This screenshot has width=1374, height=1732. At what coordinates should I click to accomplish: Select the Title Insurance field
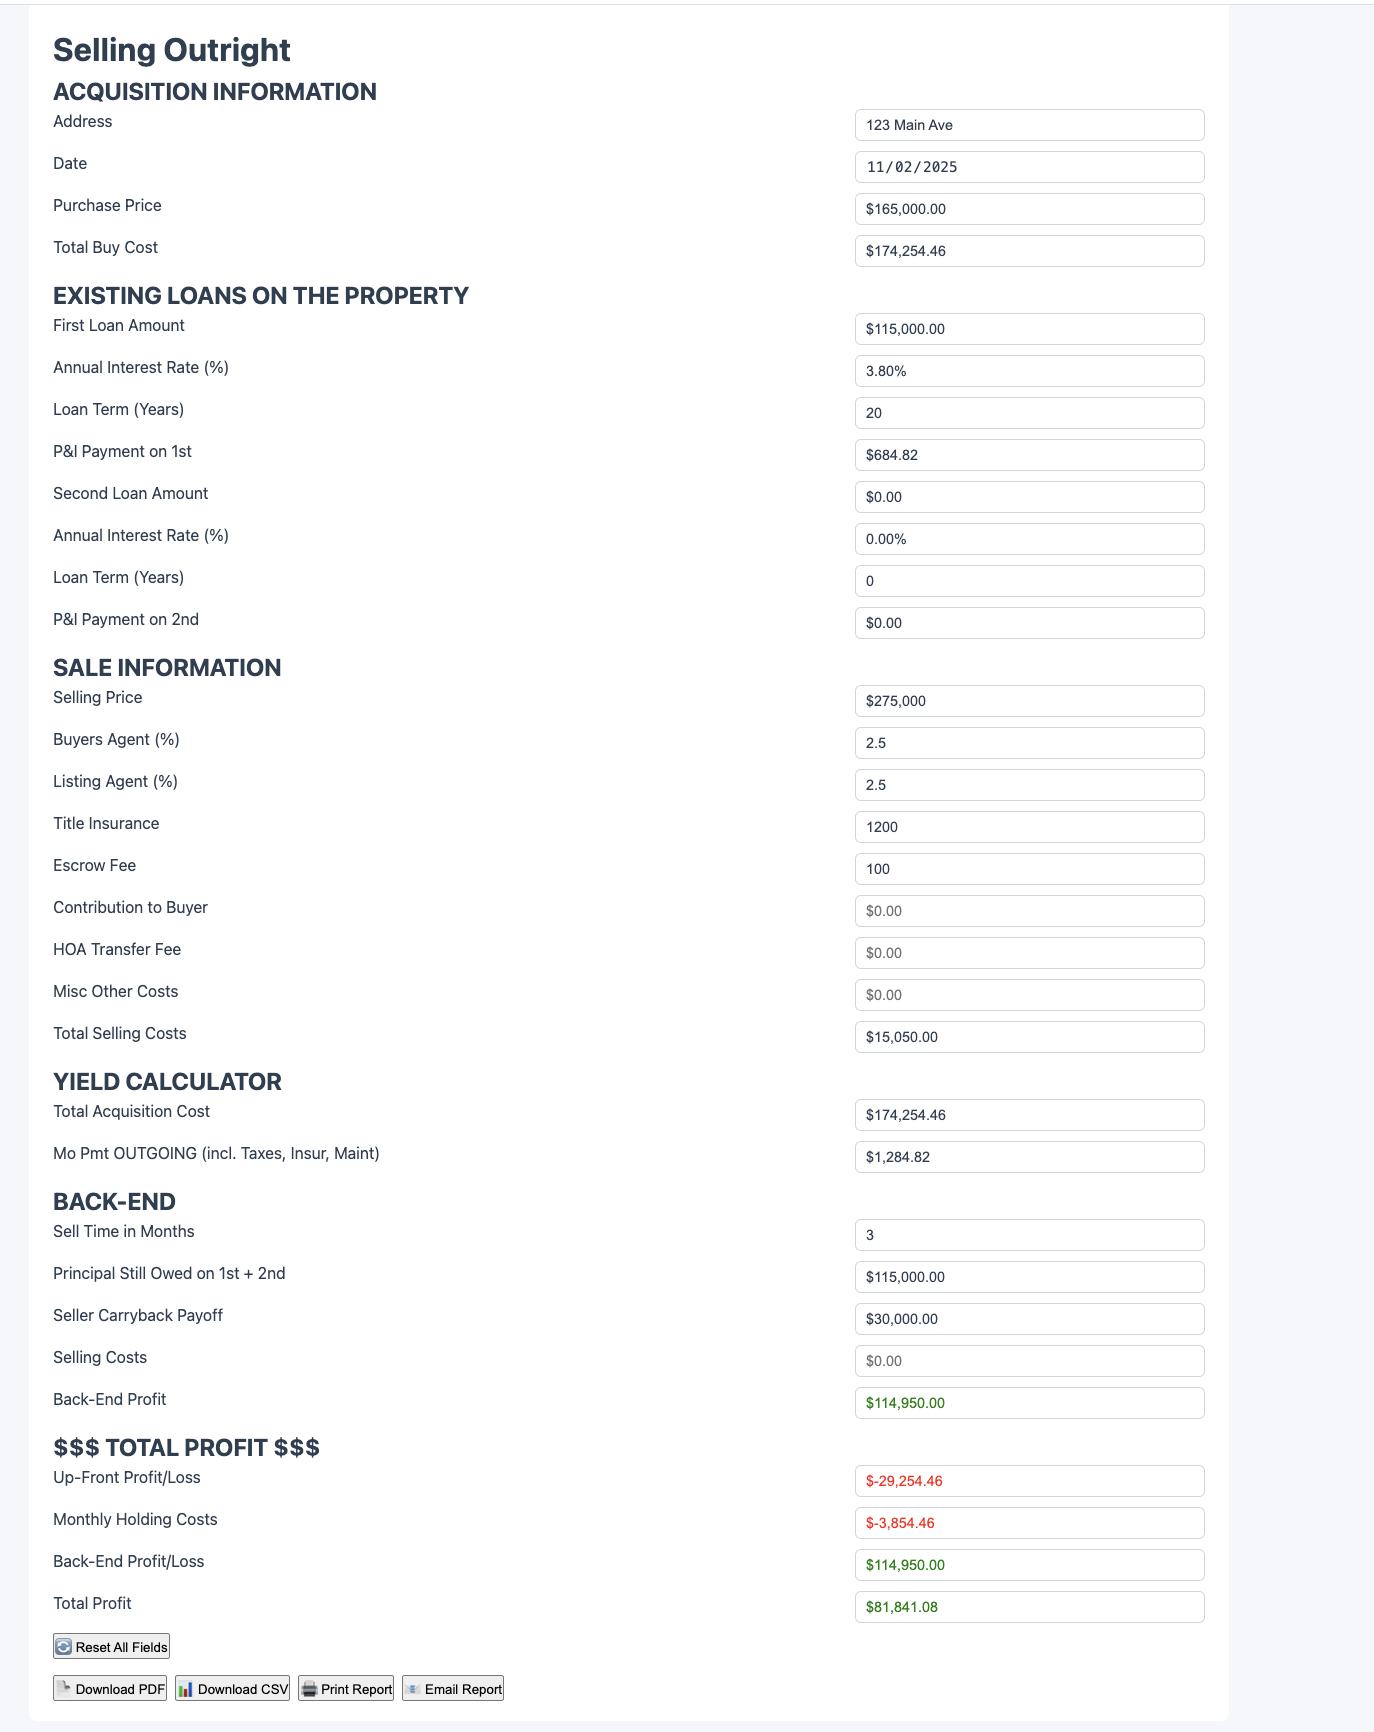[x=1029, y=827]
